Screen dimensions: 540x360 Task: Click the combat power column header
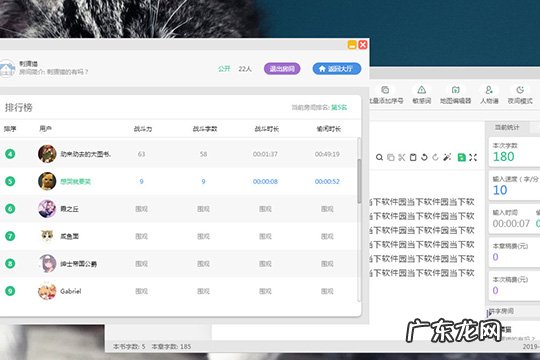pyautogui.click(x=143, y=129)
